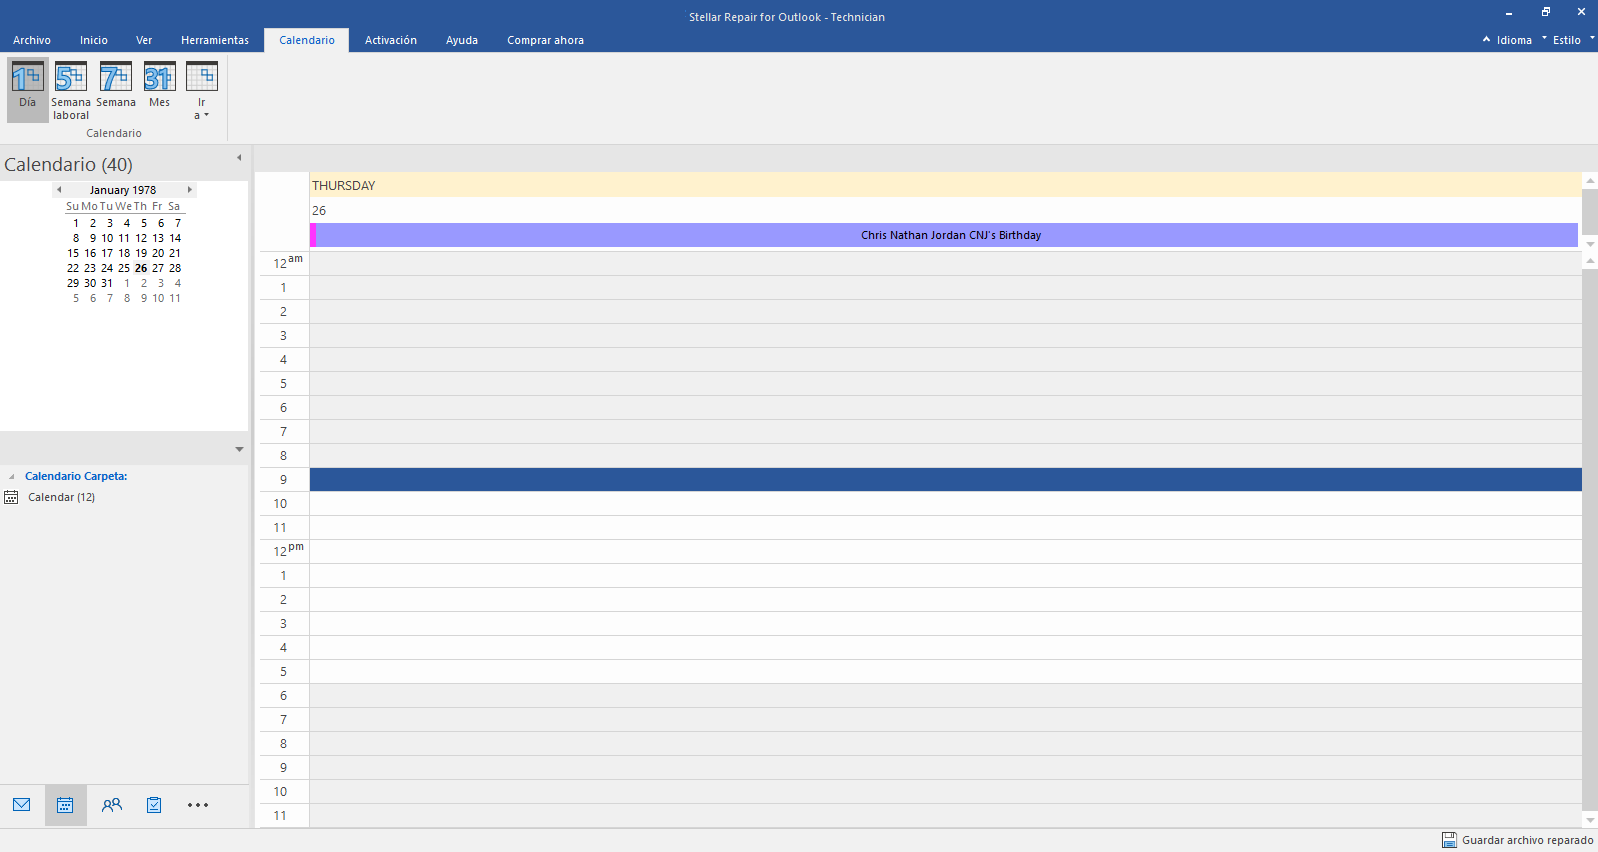
Task: Select January 14 in mini calendar
Action: coord(175,238)
